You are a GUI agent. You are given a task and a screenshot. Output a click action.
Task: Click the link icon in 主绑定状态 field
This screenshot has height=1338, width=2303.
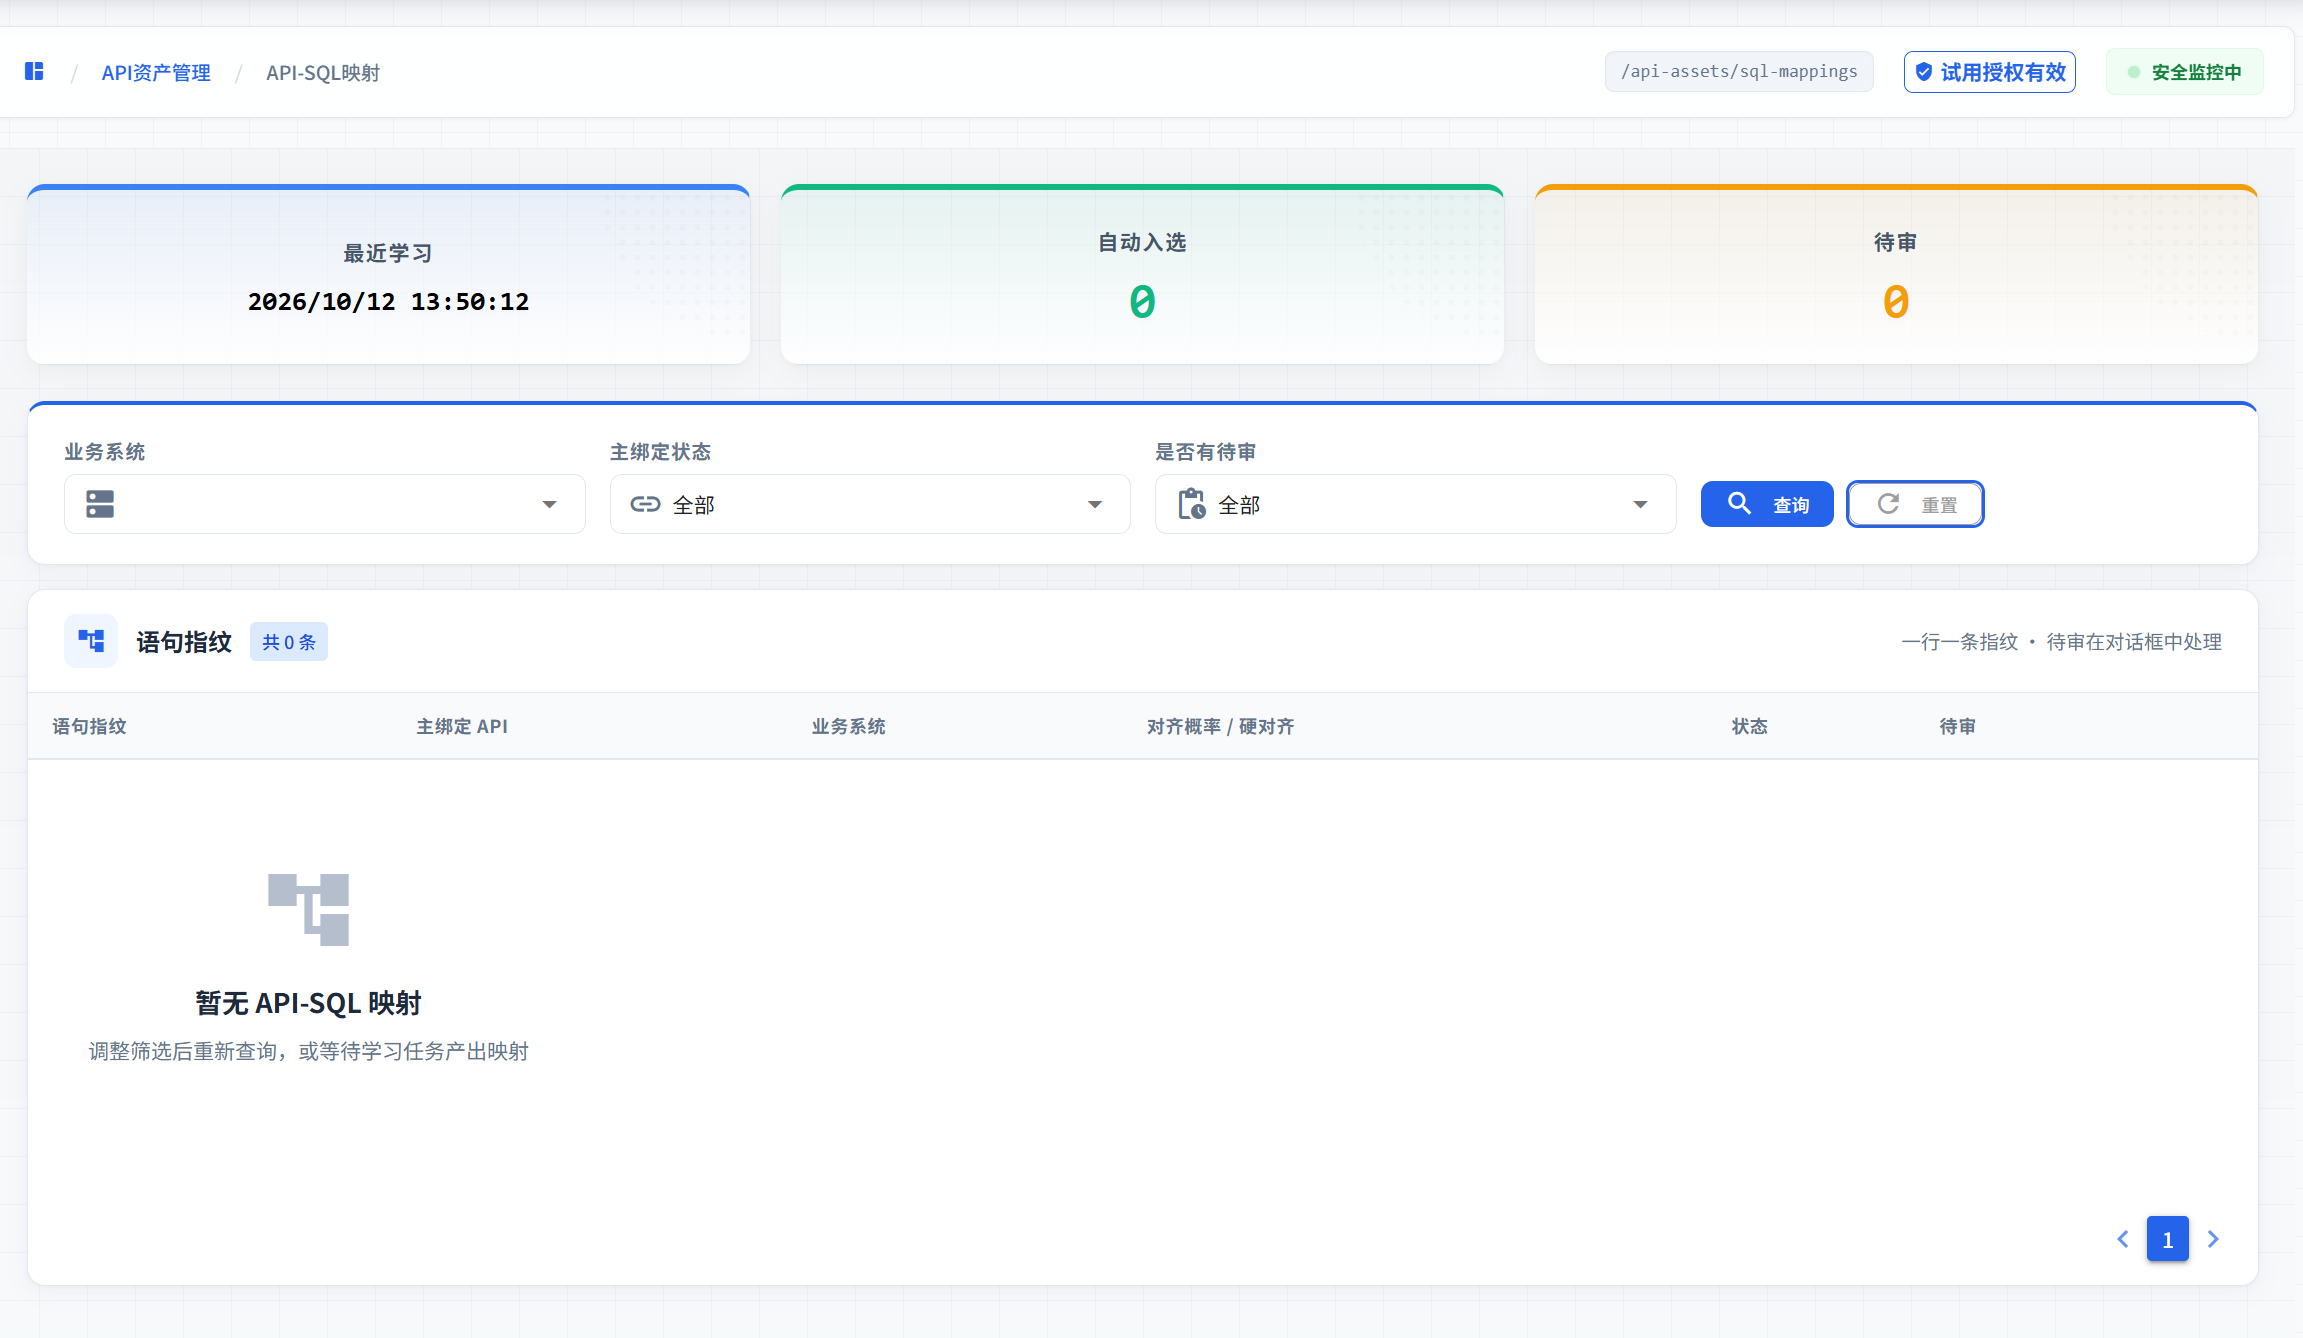(645, 504)
